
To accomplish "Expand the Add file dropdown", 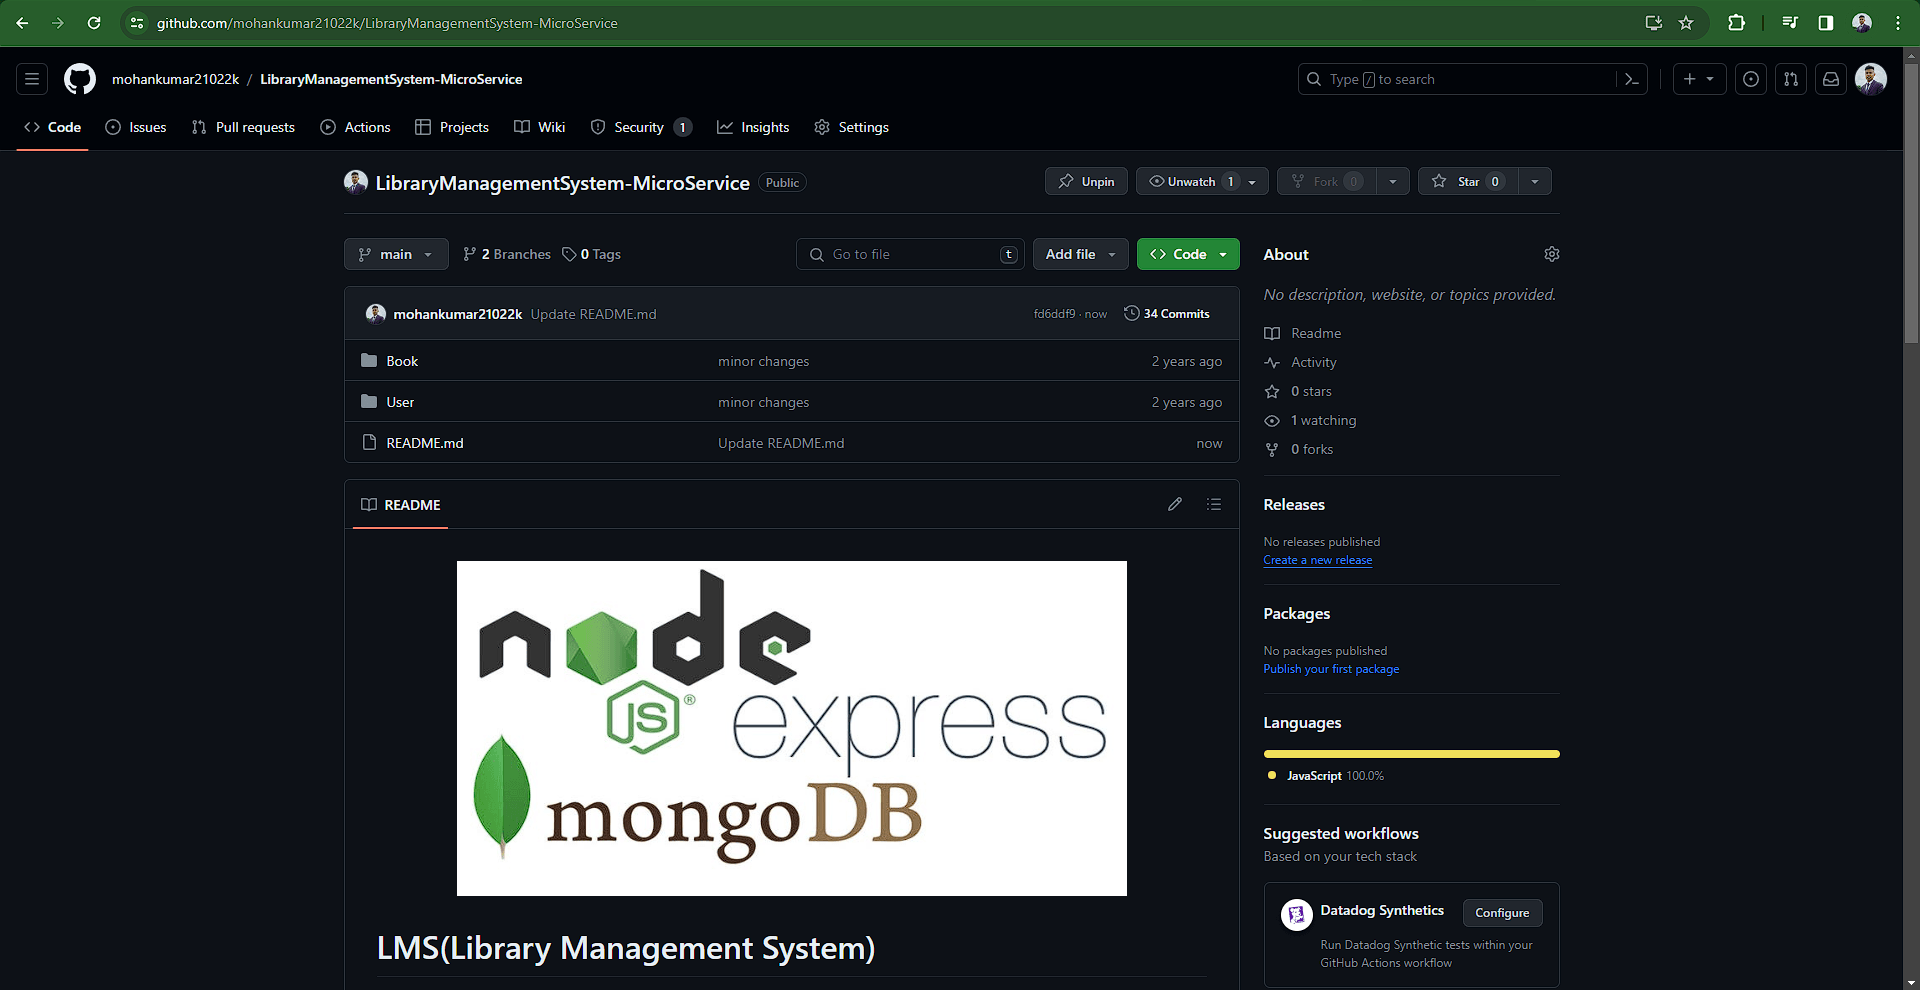I will click(x=1081, y=254).
